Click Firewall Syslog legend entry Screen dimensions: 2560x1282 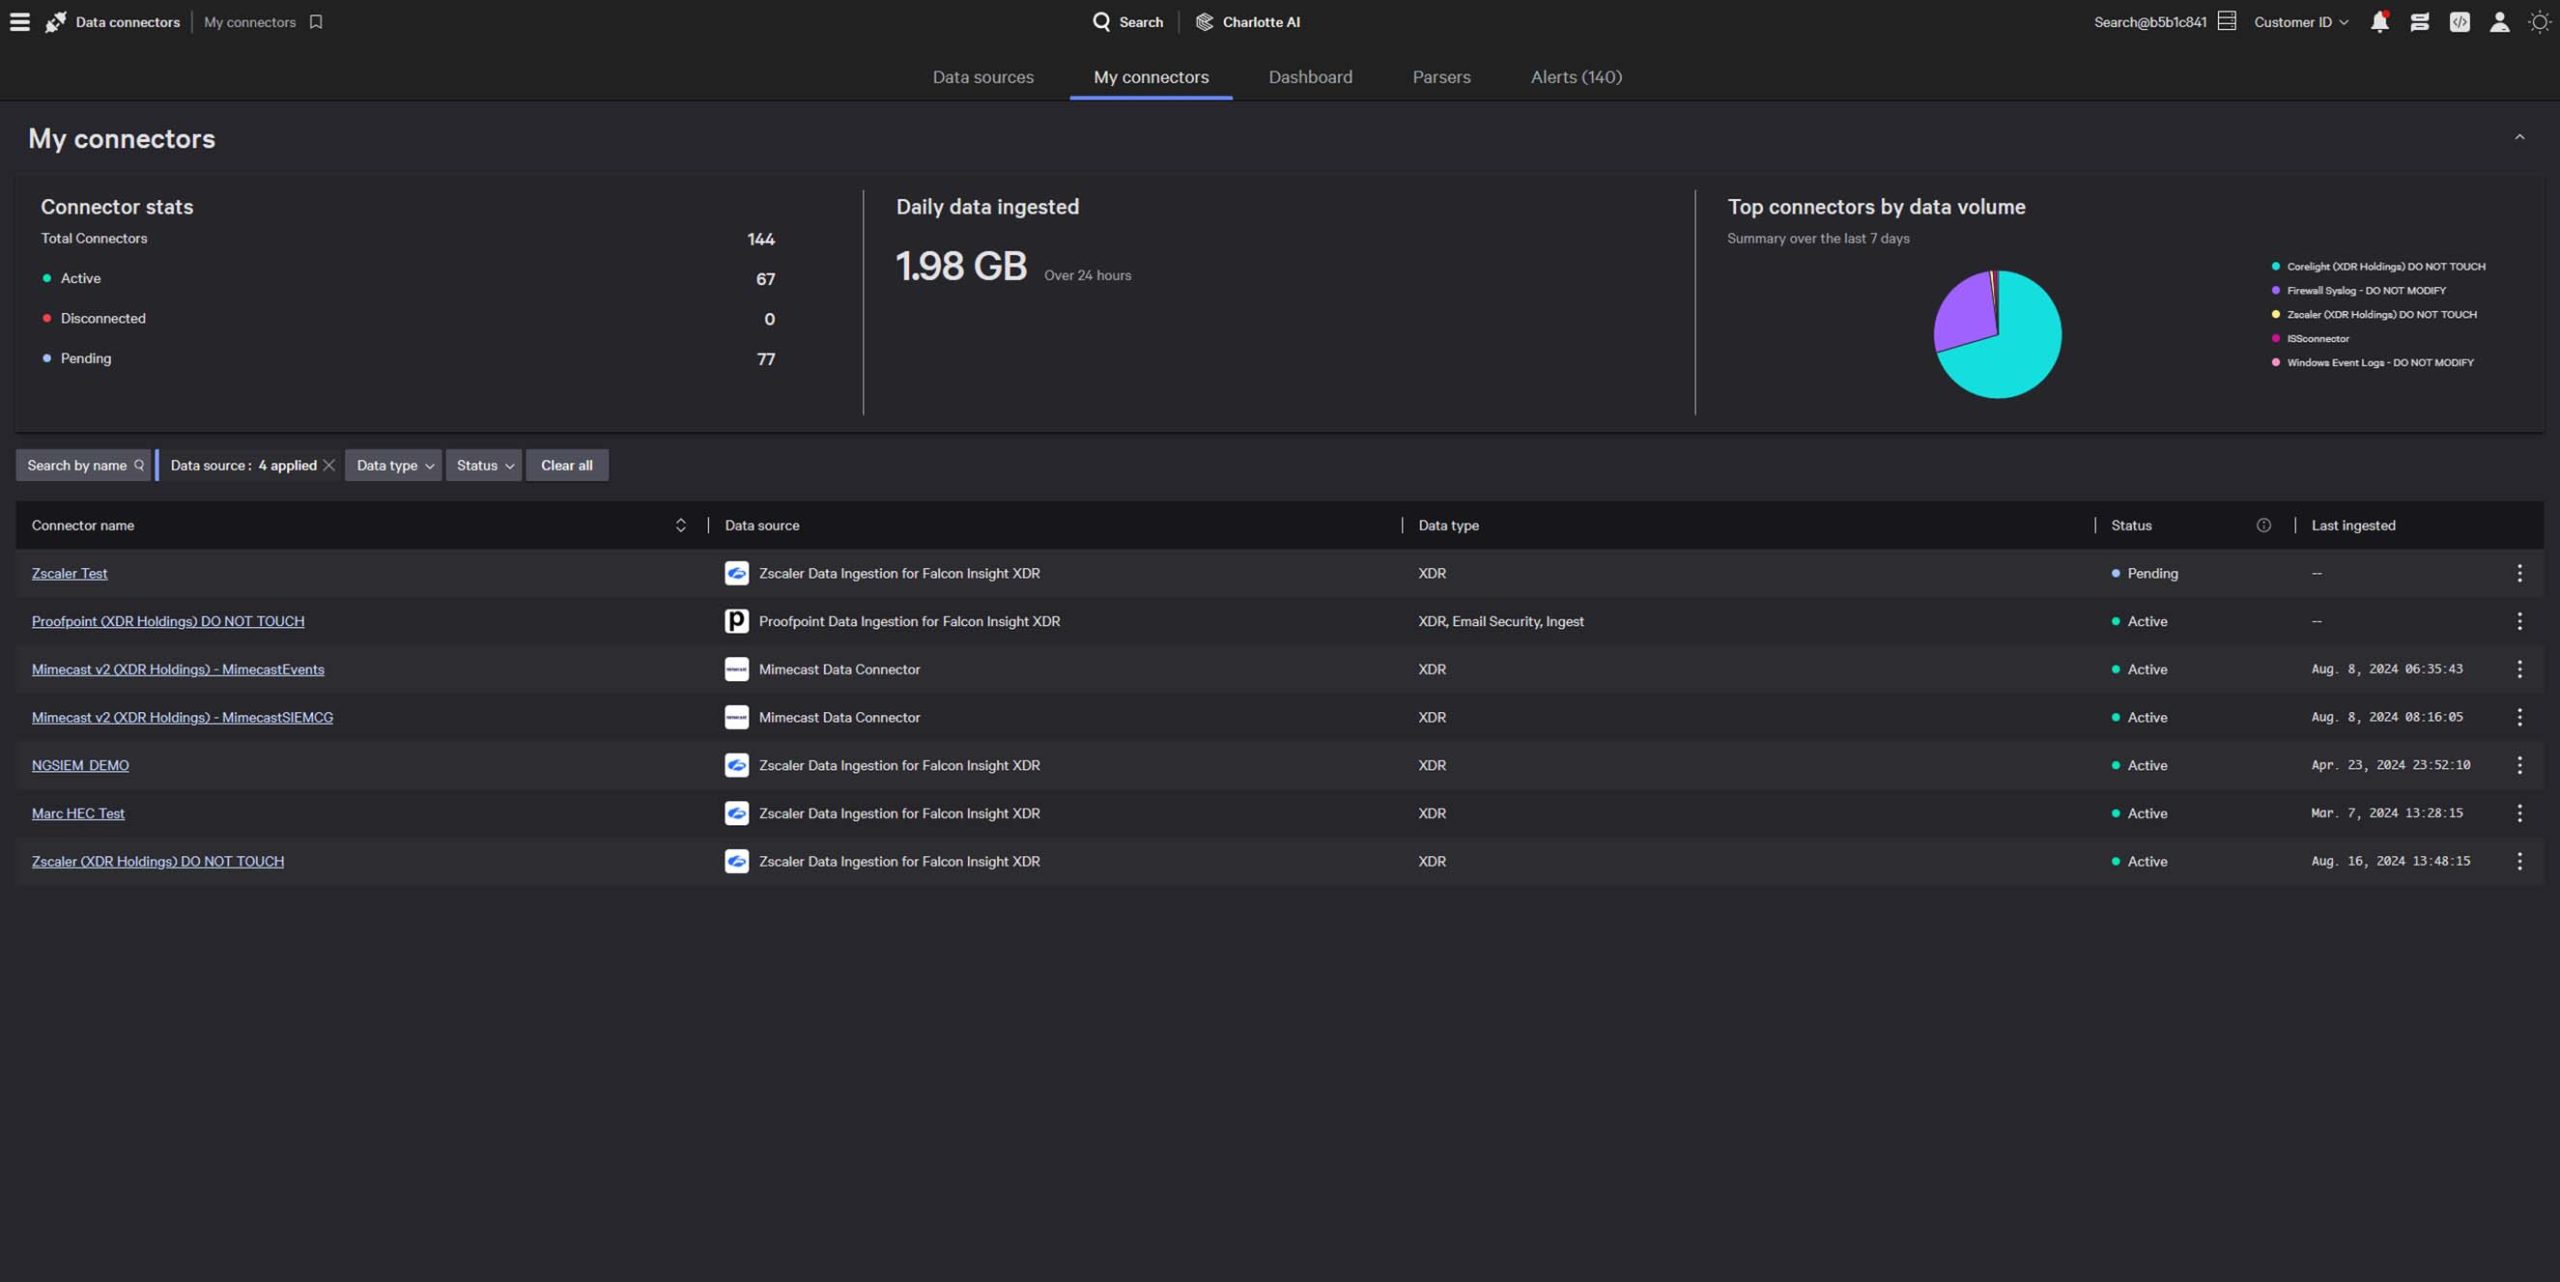coord(2359,290)
